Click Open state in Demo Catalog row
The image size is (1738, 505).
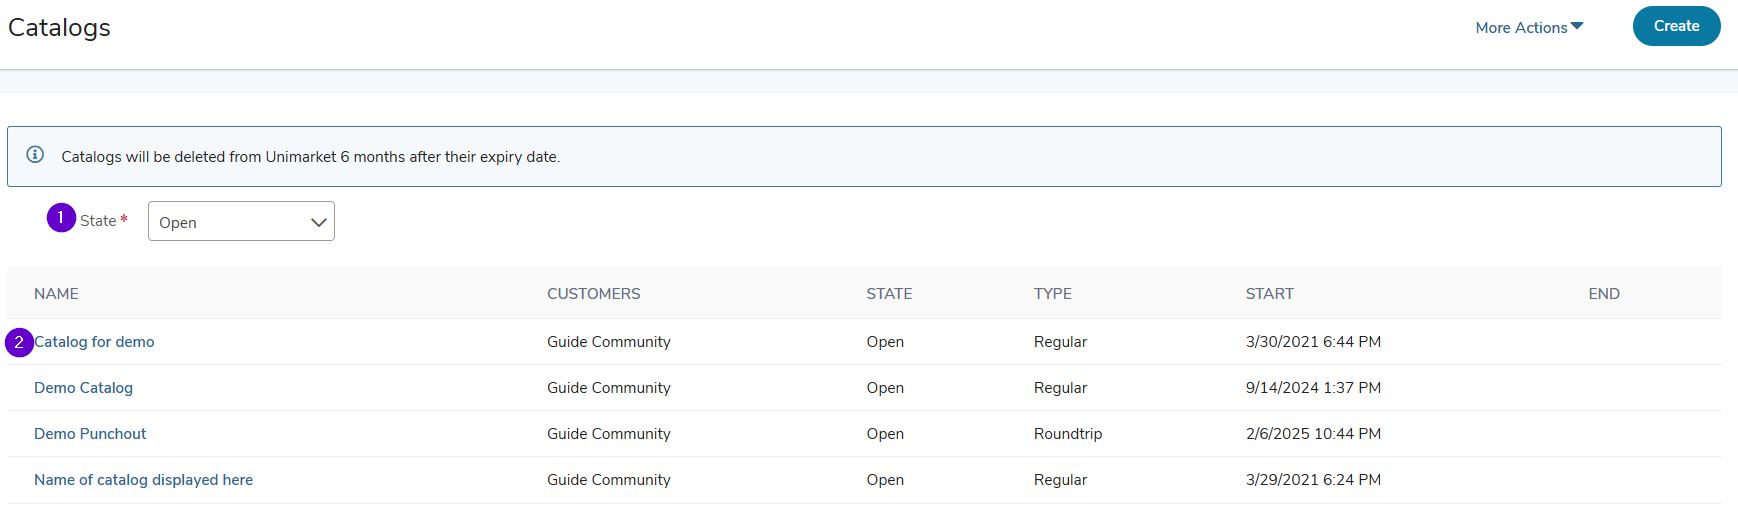(885, 388)
